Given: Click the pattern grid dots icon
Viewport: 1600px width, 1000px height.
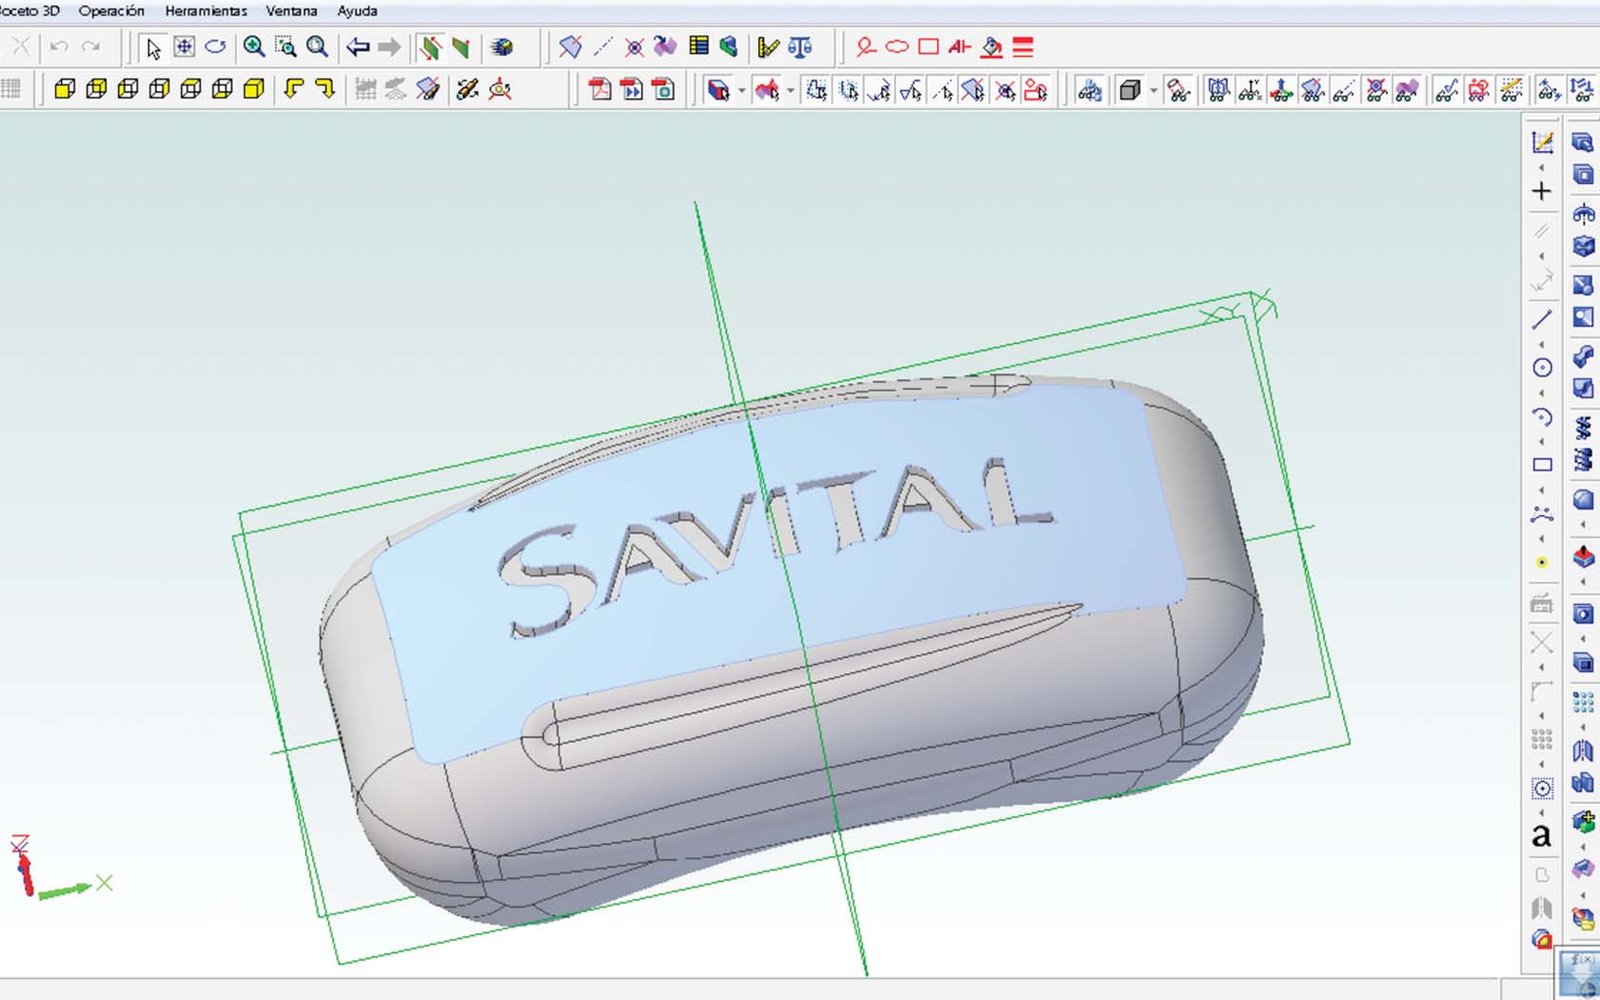Looking at the screenshot, I should click(1583, 701).
